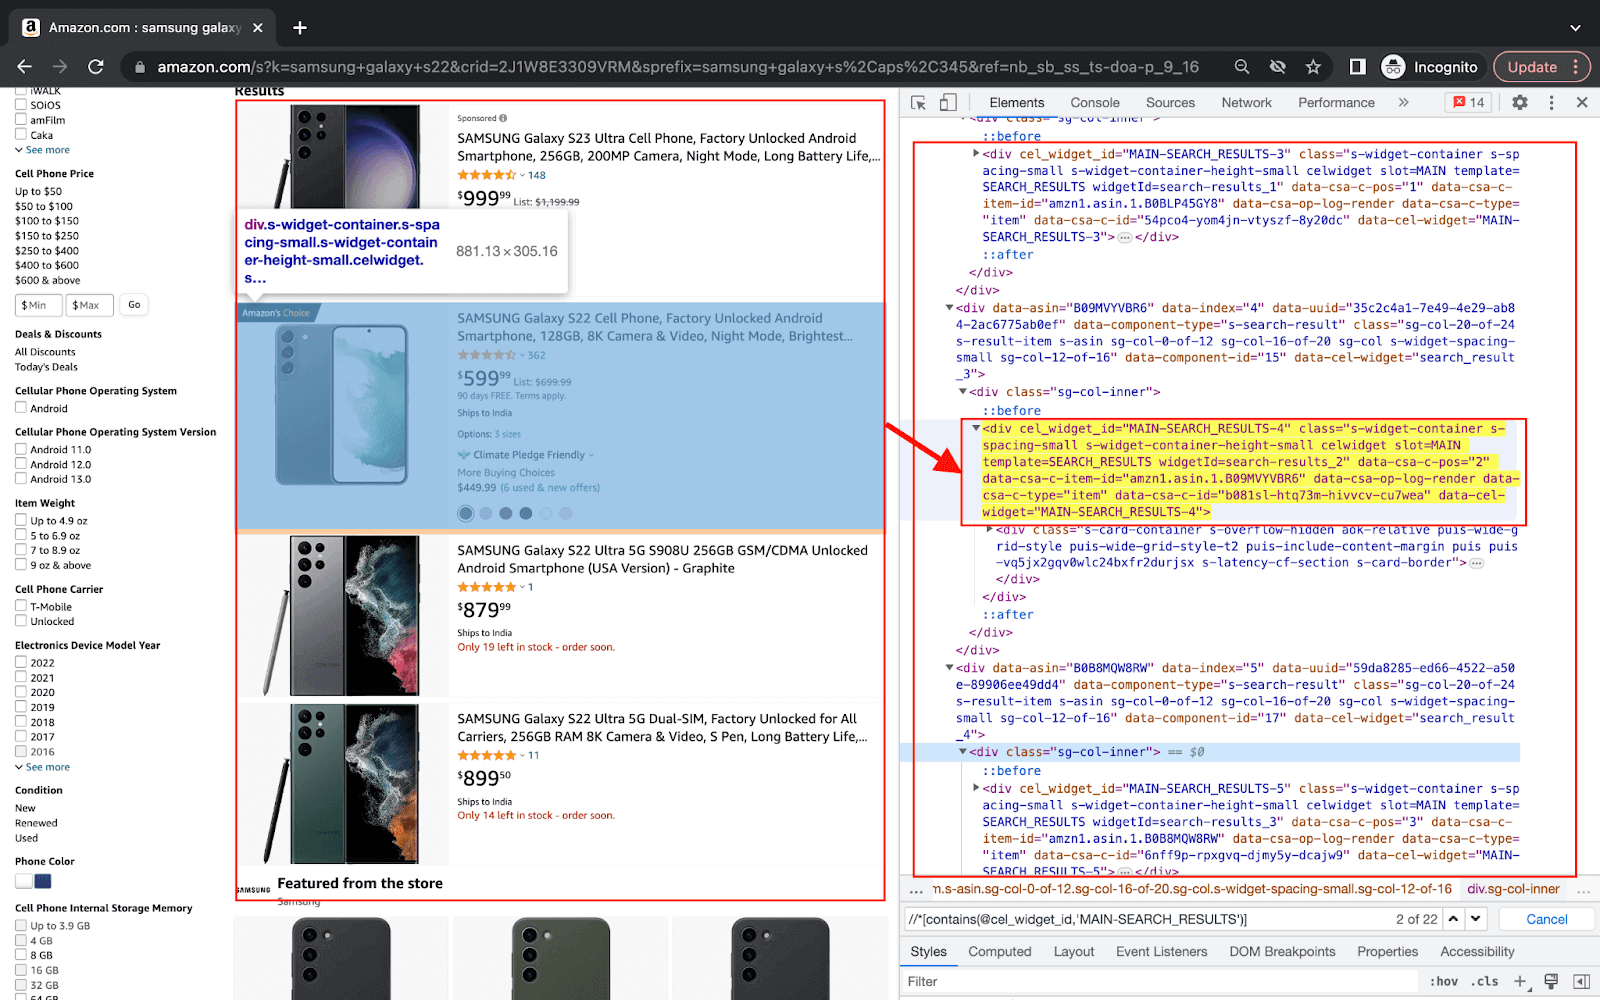Bookmark this page with the star icon
This screenshot has height=1000, width=1600.
pos(1313,67)
